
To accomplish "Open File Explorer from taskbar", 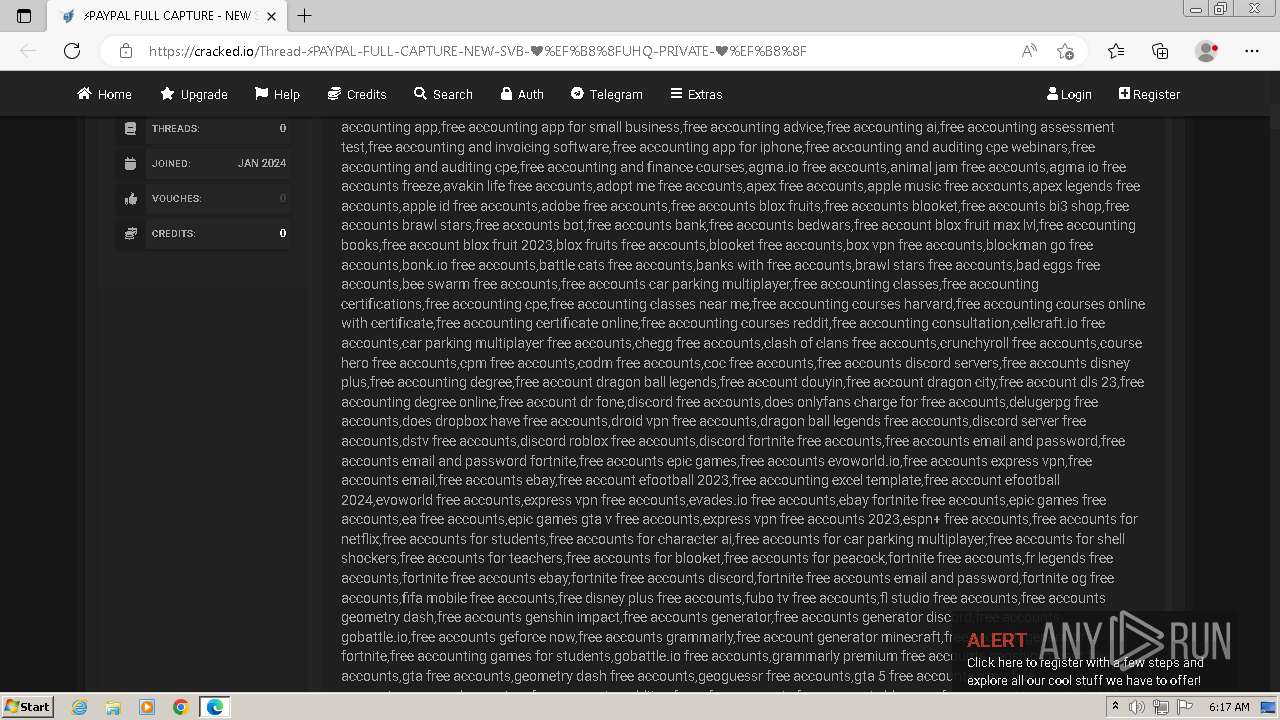I will pyautogui.click(x=113, y=707).
